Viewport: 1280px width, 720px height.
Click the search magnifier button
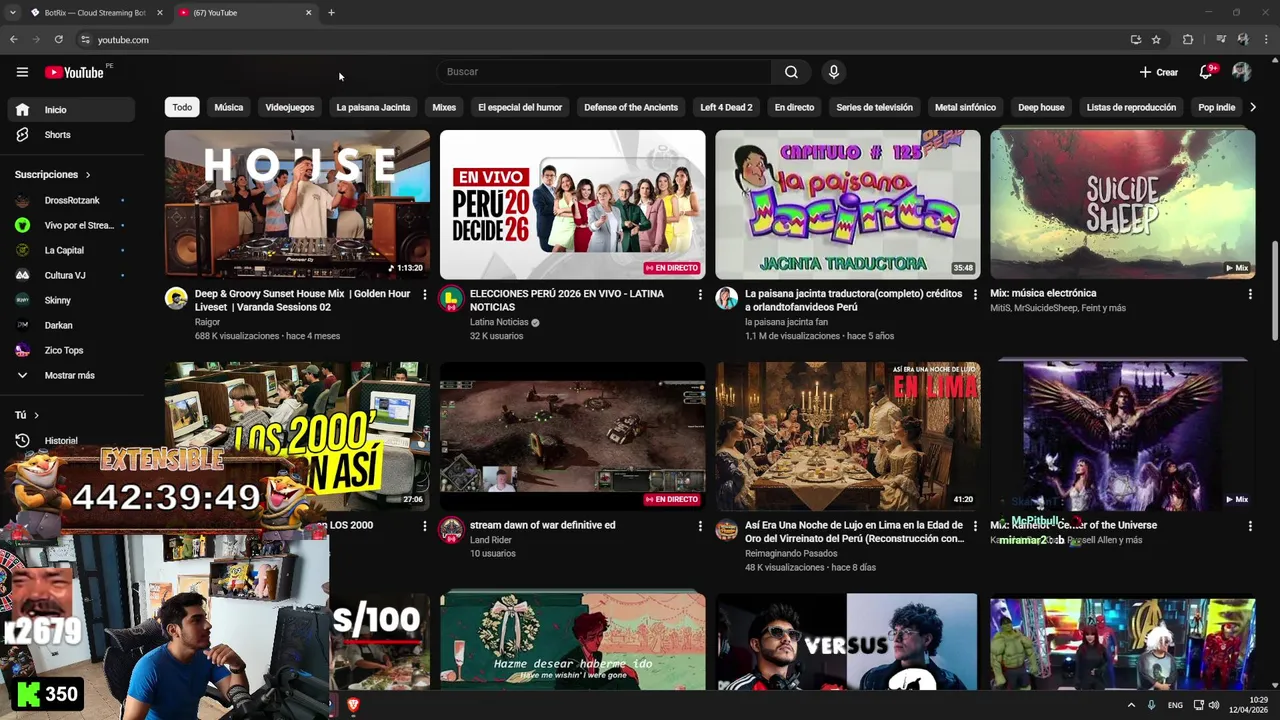point(791,72)
